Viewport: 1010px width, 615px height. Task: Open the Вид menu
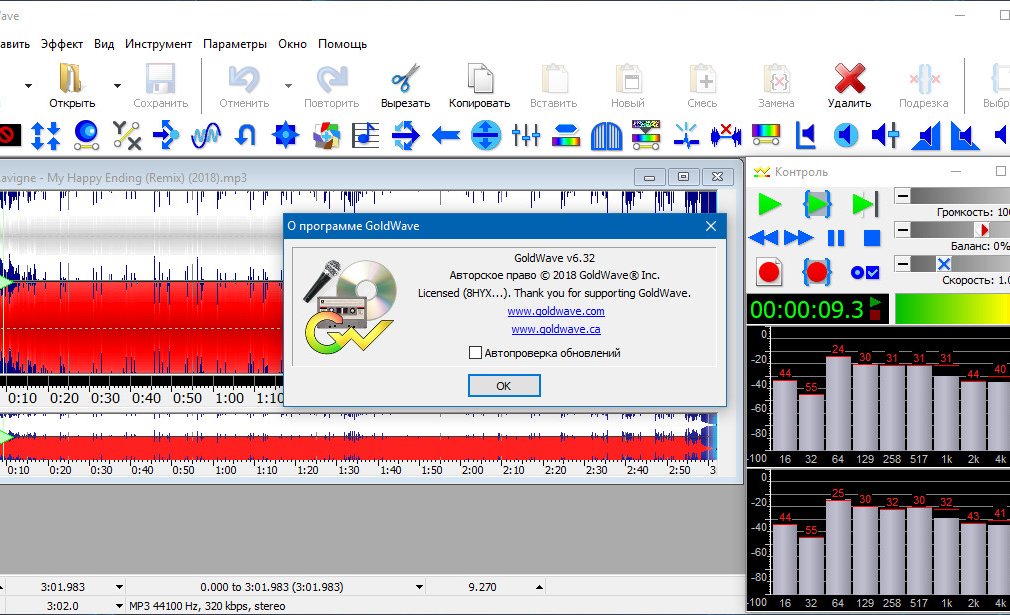click(104, 44)
